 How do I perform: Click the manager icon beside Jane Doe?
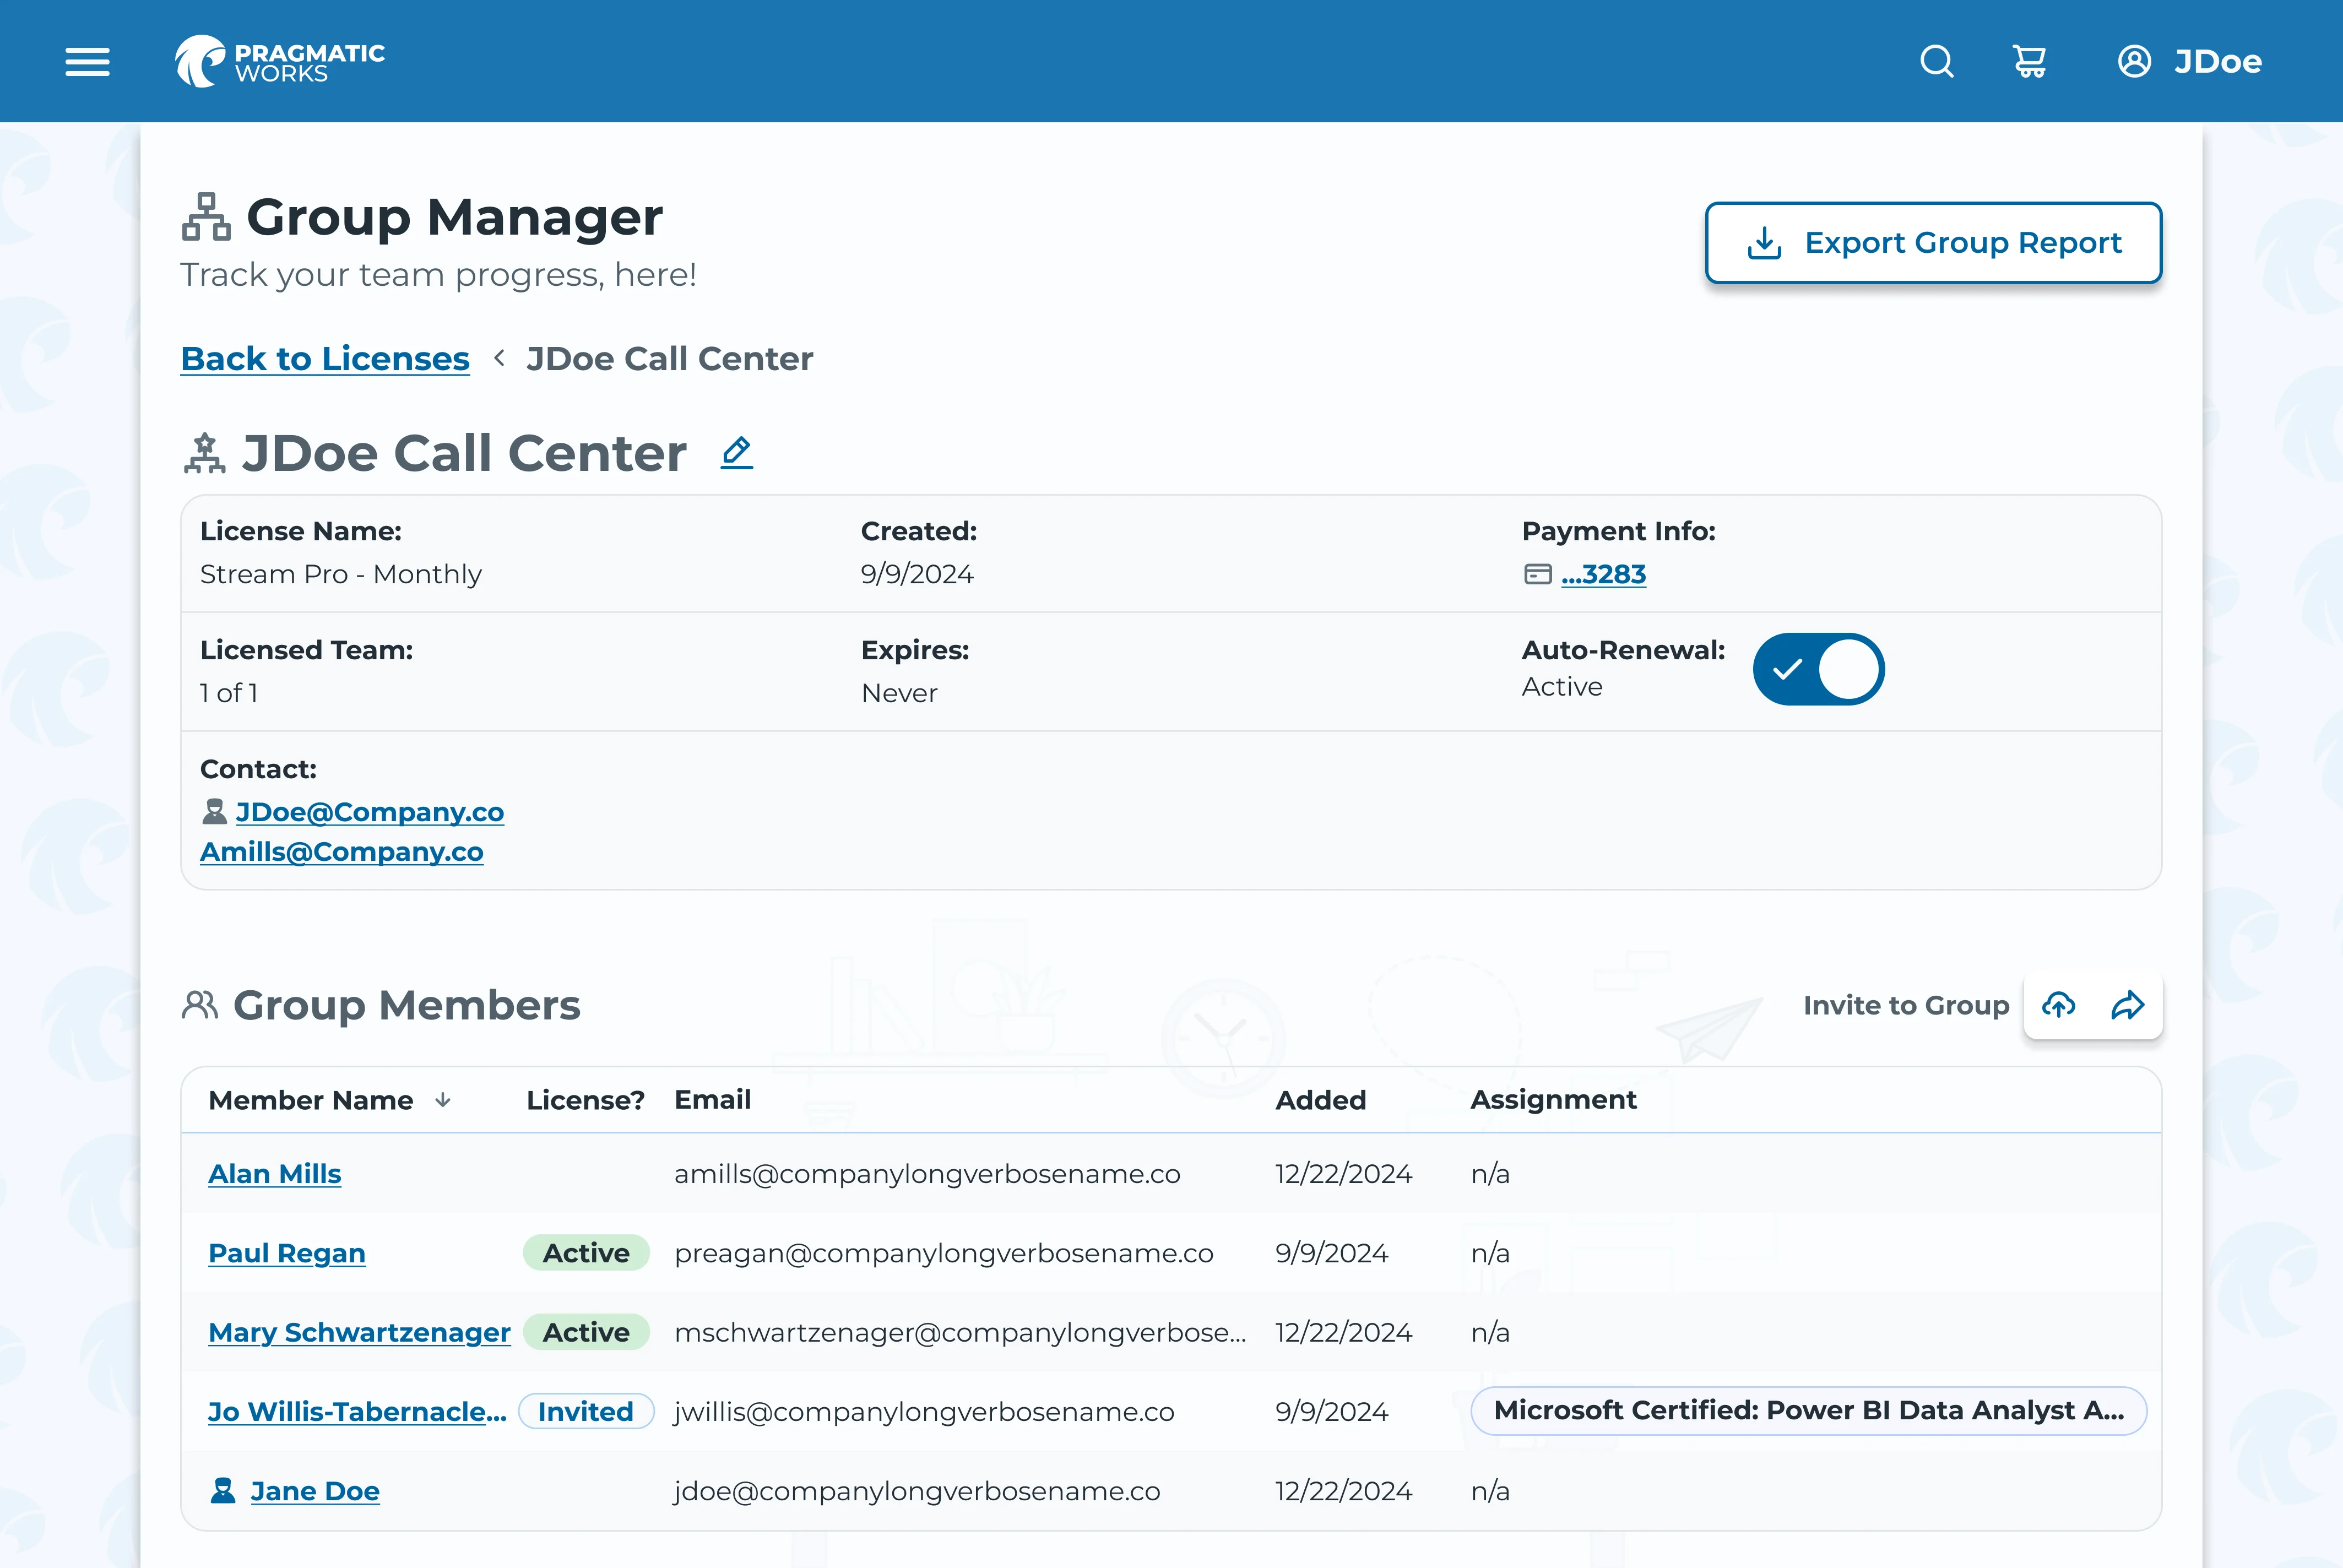[x=223, y=1491]
